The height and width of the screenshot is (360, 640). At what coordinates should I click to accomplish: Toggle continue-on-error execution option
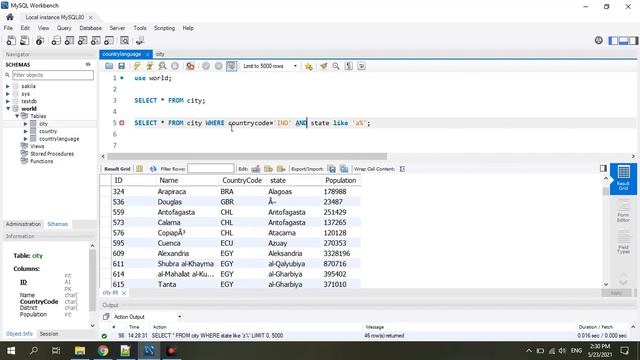coord(190,66)
